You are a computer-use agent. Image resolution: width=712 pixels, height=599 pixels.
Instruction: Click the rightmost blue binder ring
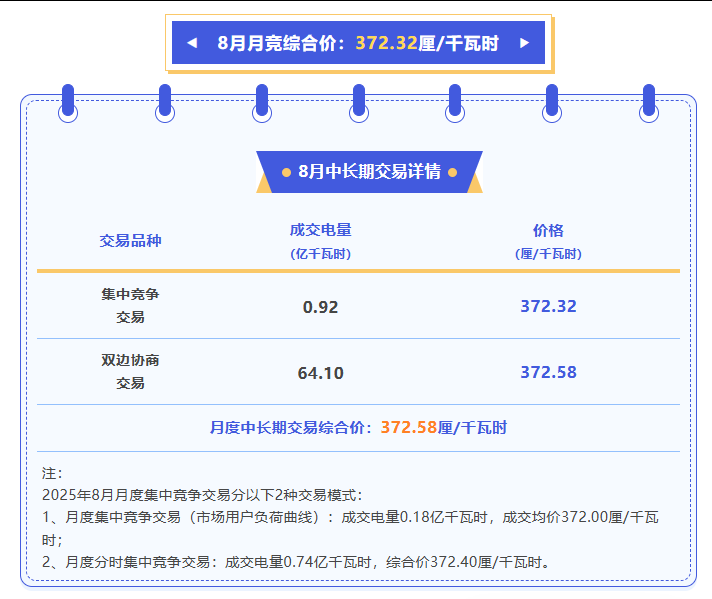click(x=648, y=104)
